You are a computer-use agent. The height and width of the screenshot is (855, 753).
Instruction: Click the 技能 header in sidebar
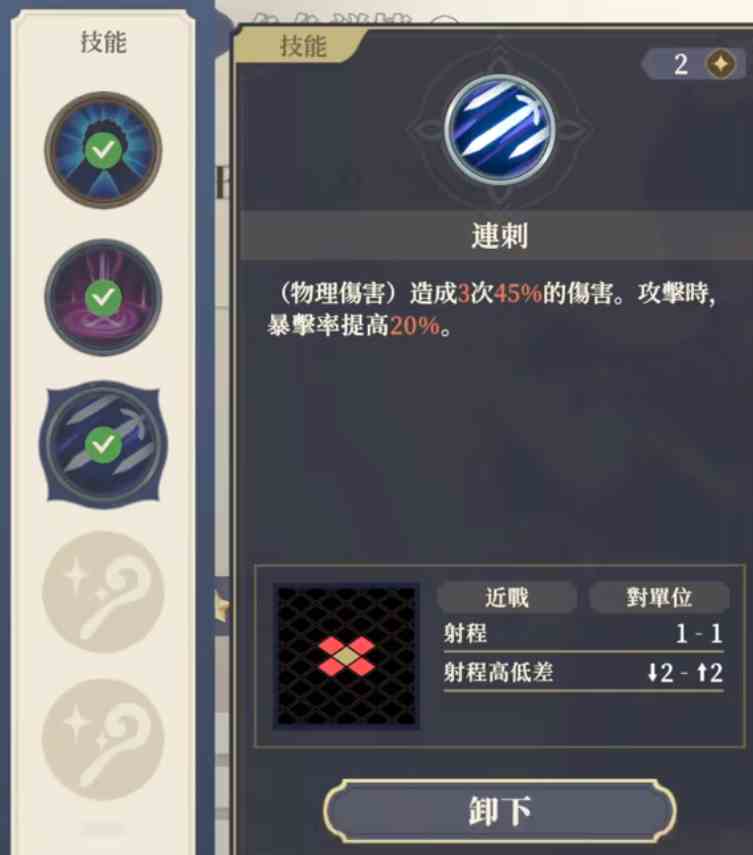pyautogui.click(x=103, y=42)
